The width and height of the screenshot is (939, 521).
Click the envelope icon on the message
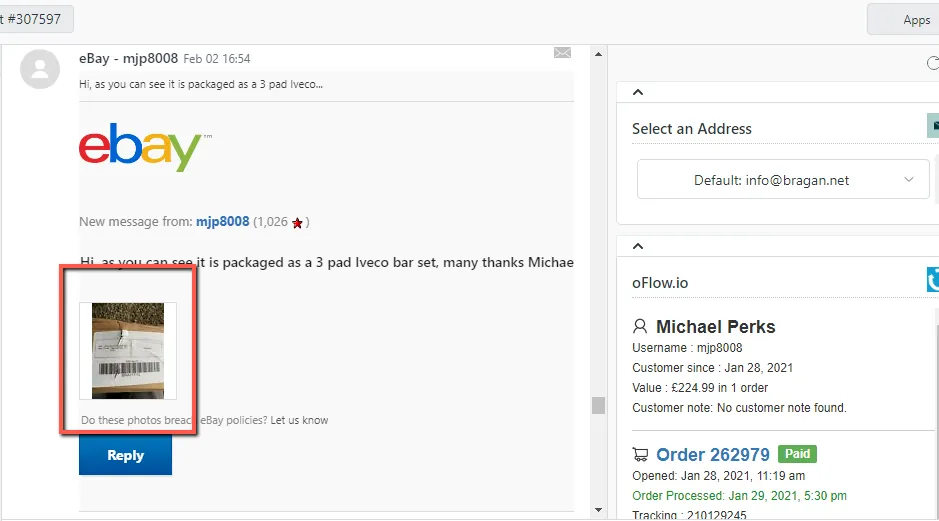pyautogui.click(x=562, y=53)
